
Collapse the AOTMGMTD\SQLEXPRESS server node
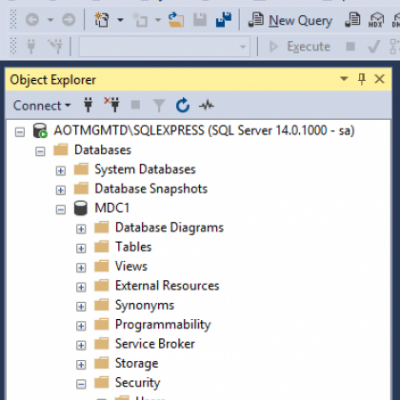coord(20,132)
